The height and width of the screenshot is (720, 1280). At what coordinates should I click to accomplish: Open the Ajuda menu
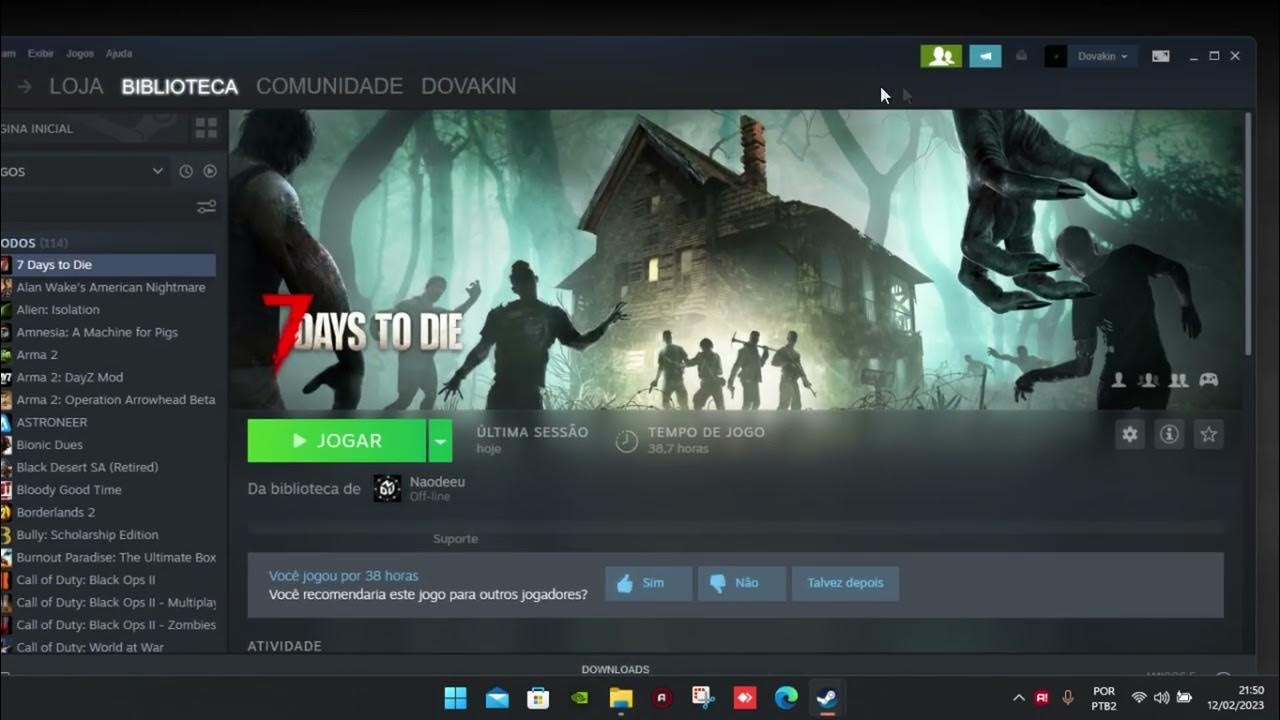click(119, 53)
